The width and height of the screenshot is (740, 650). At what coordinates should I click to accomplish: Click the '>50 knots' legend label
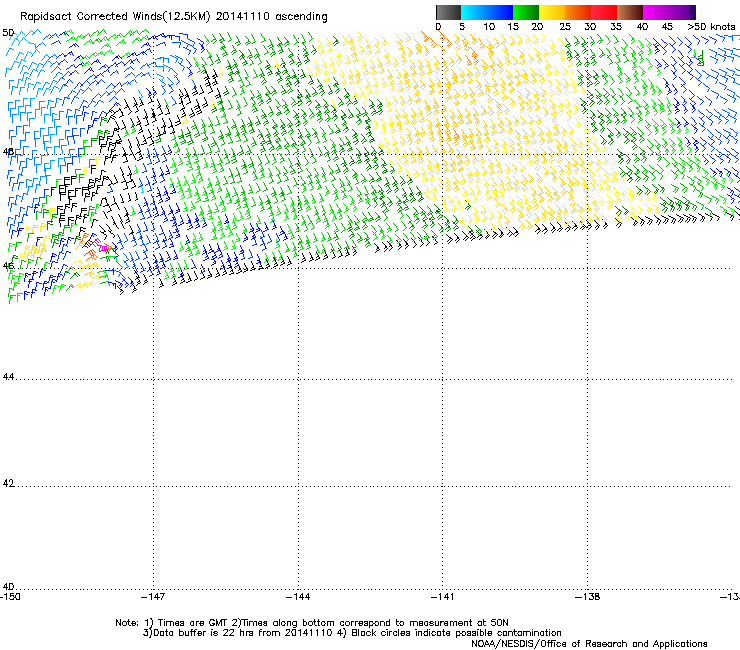(711, 27)
